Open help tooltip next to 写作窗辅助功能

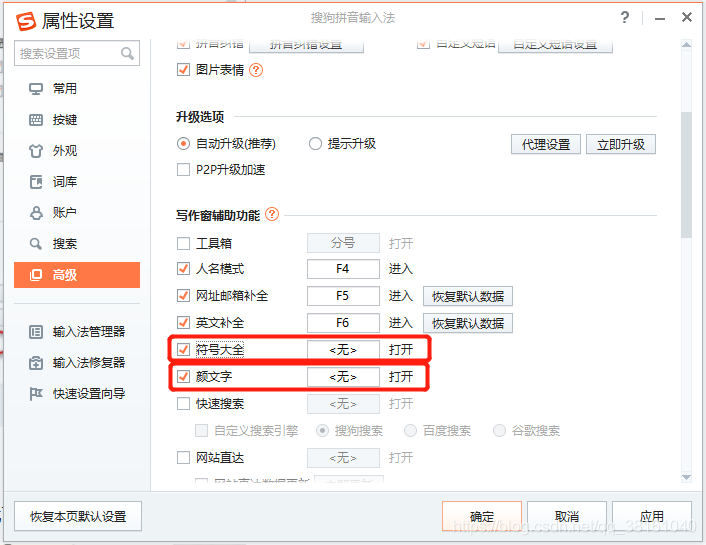tap(272, 214)
